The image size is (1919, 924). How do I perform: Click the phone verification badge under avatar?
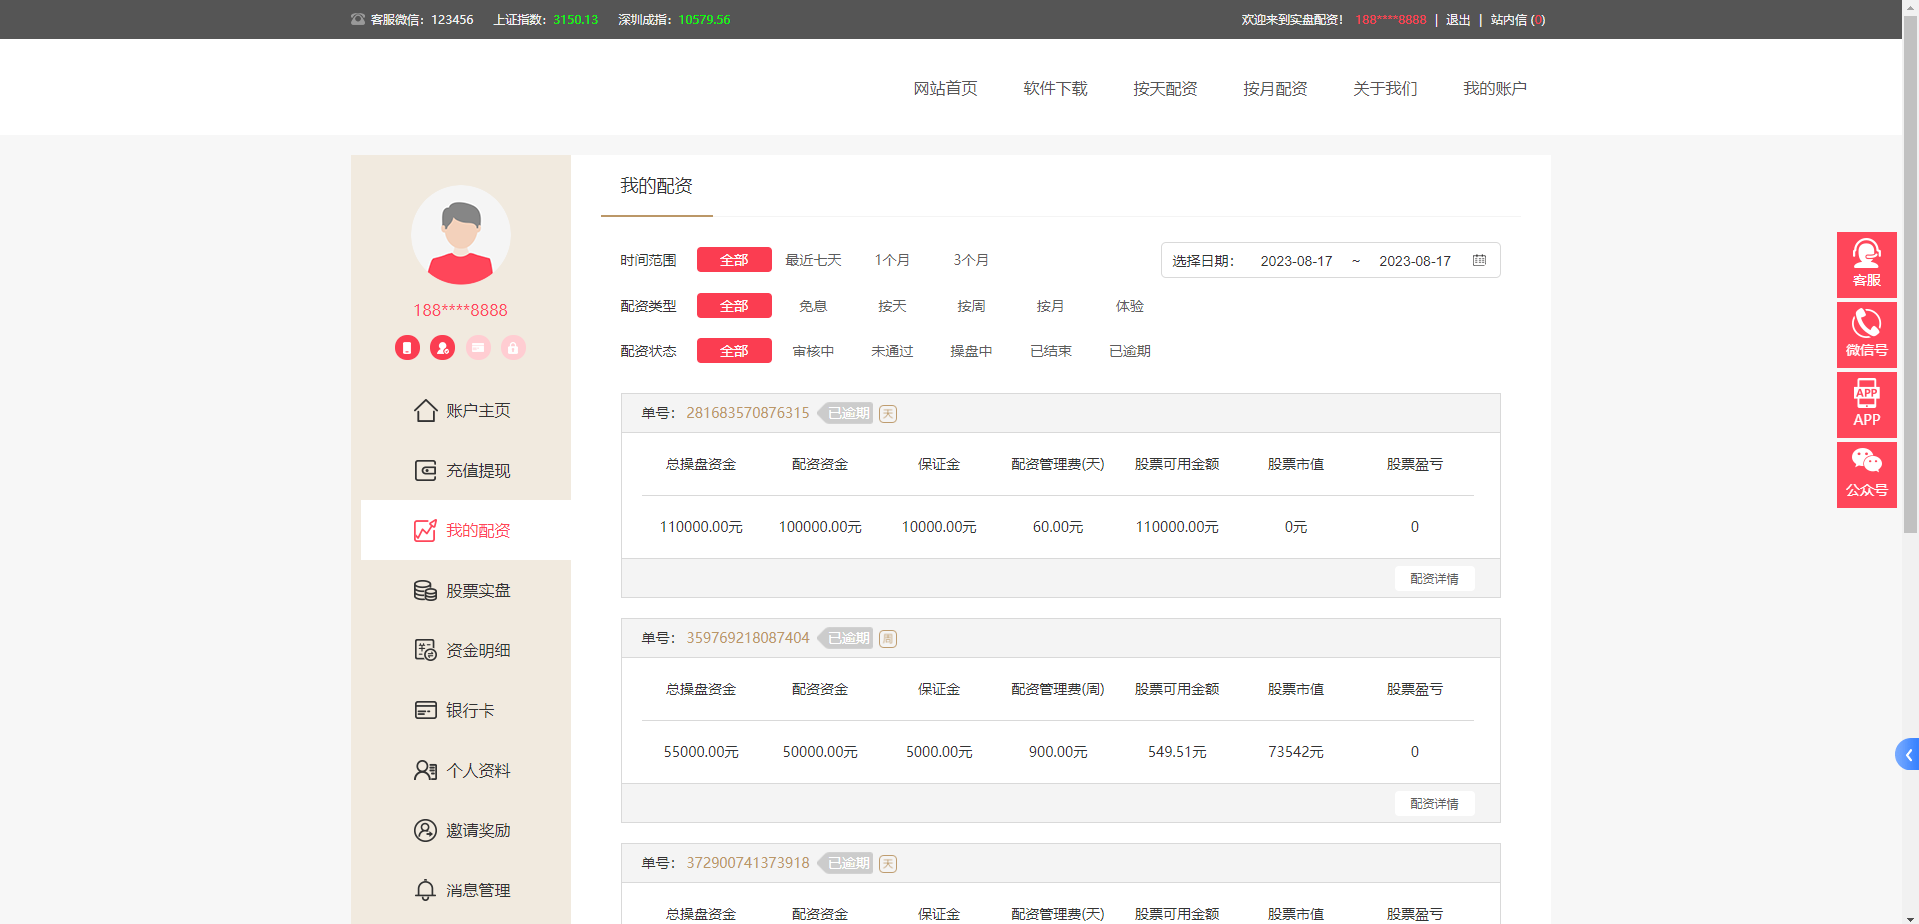pyautogui.click(x=407, y=348)
